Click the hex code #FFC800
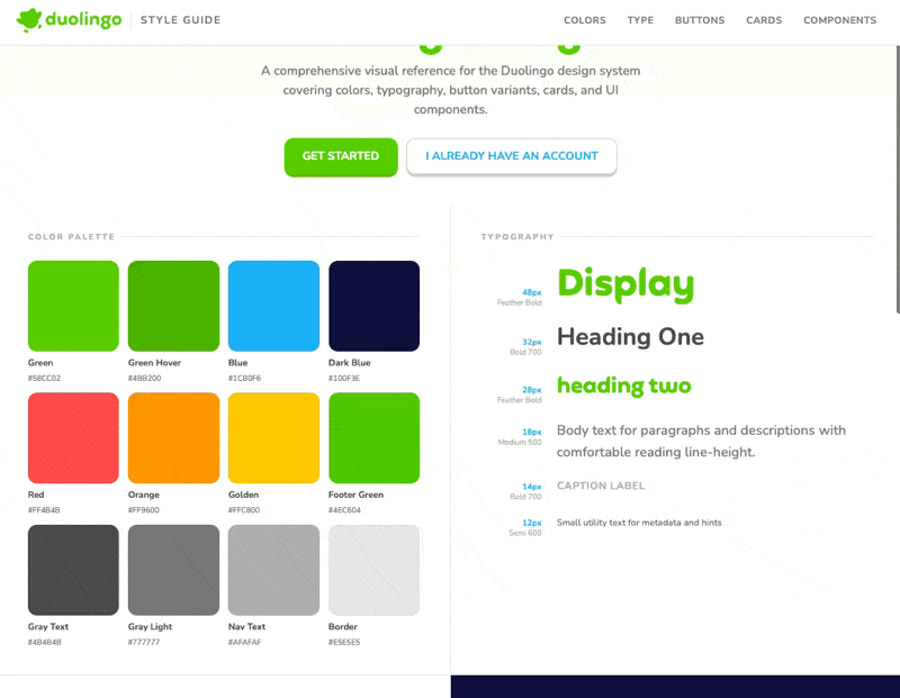900x698 pixels. click(245, 510)
